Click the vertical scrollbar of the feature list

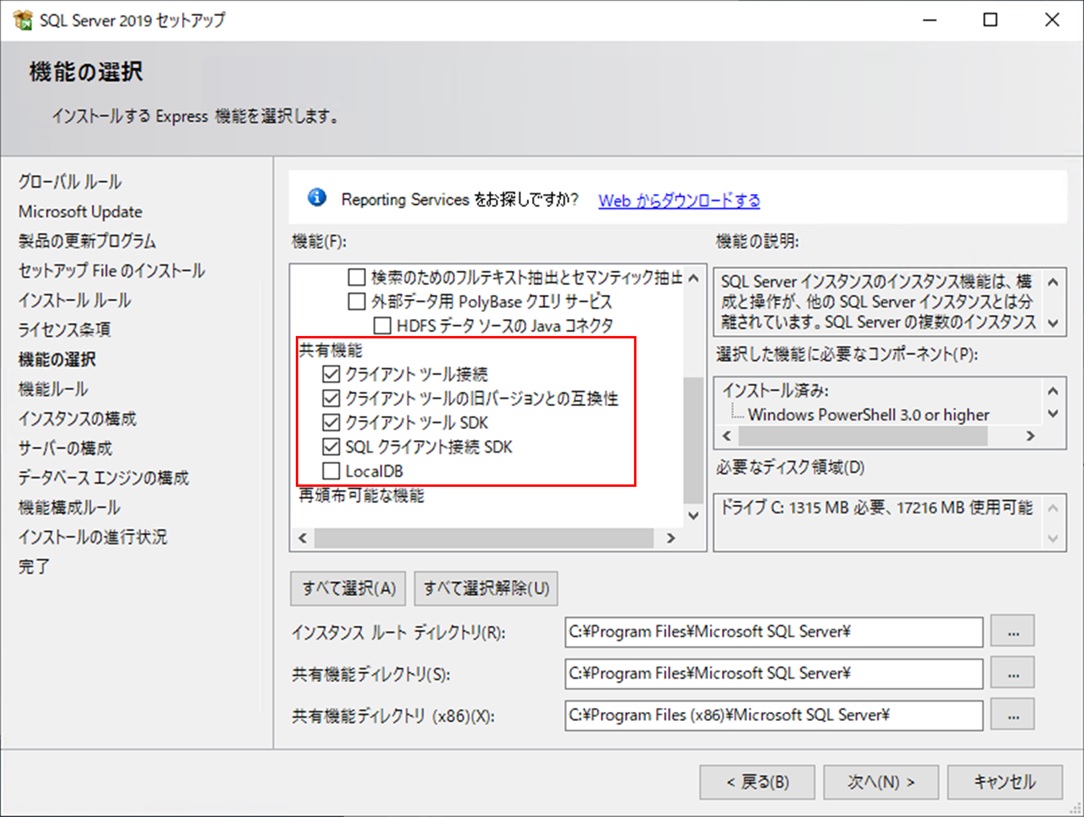[x=693, y=440]
